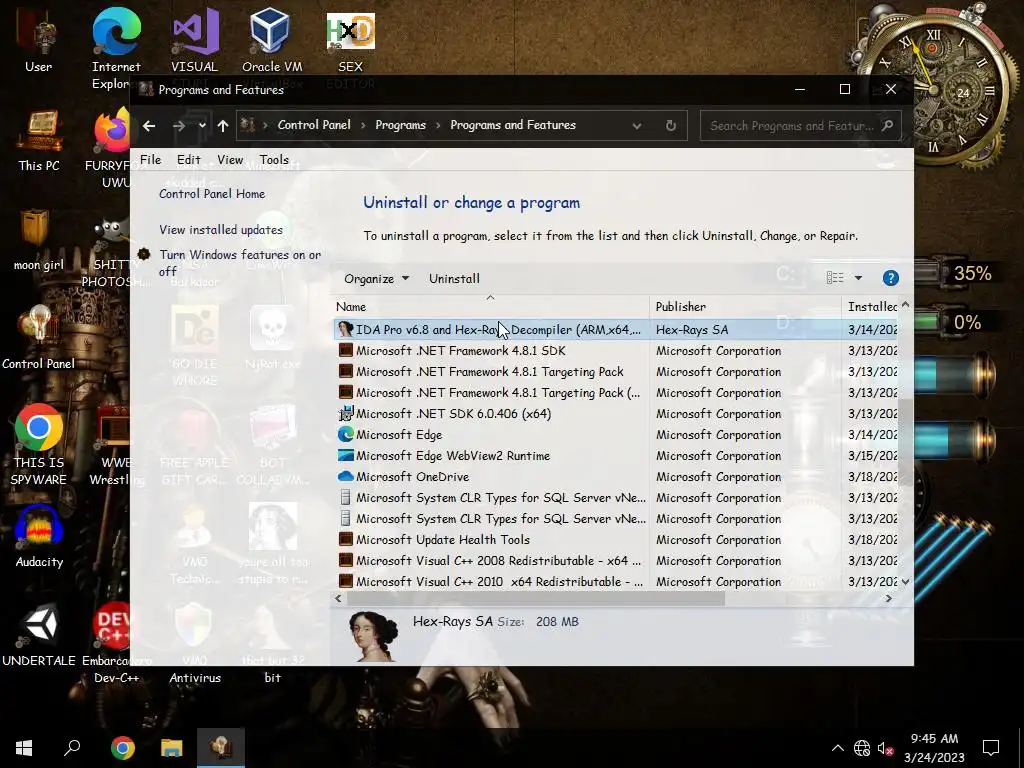The height and width of the screenshot is (768, 1024).
Task: Open the address bar history dropdown
Action: (637, 125)
